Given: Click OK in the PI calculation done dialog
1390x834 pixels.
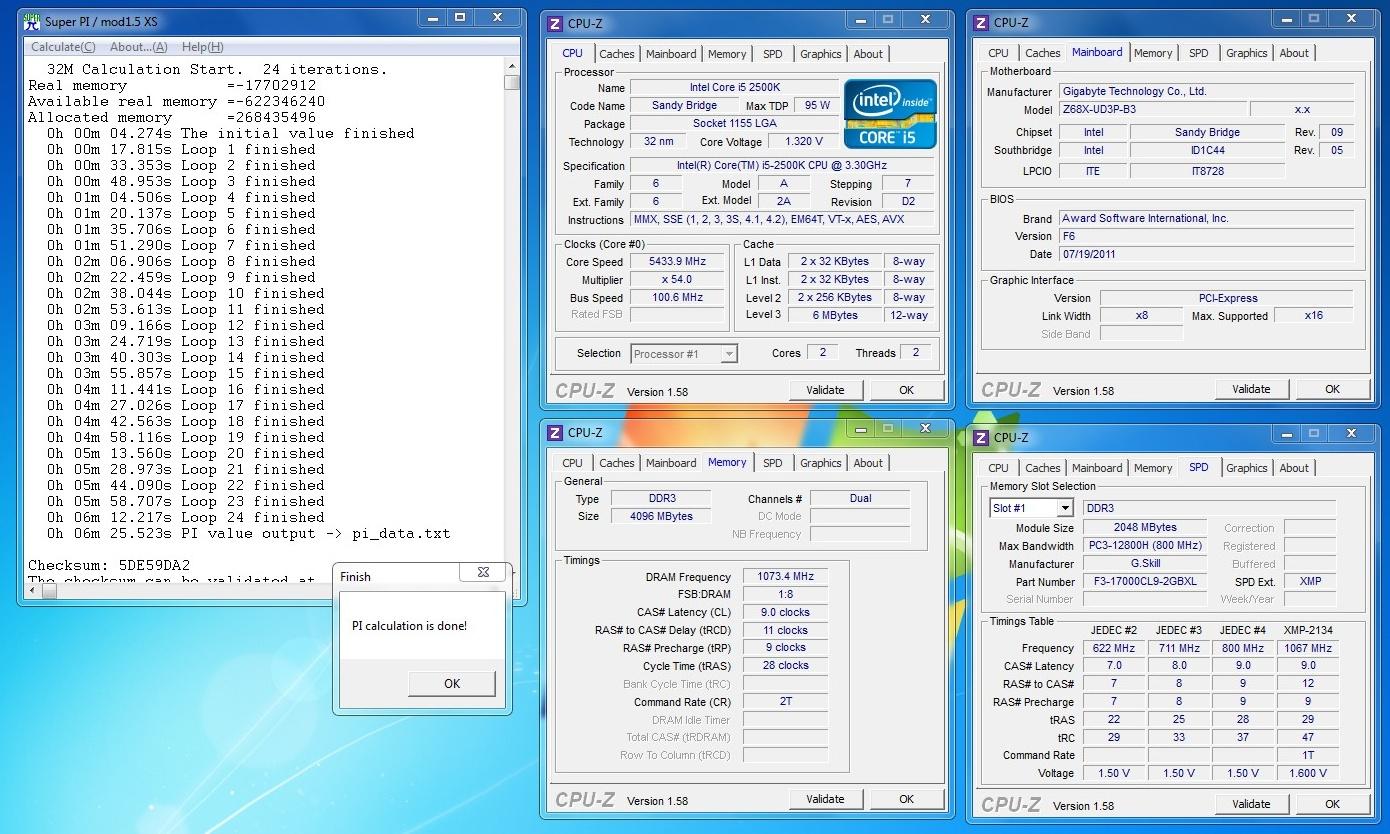Looking at the screenshot, I should (x=452, y=684).
